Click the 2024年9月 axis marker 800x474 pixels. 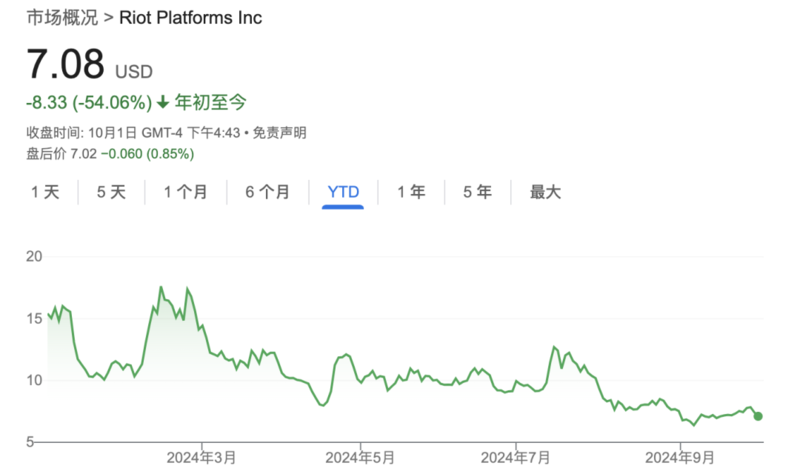680,458
